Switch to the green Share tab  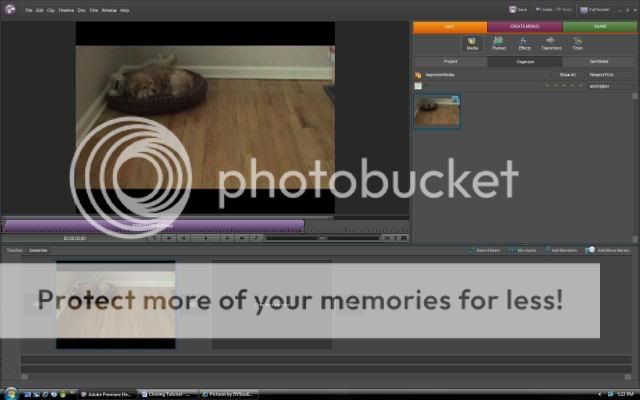click(600, 27)
